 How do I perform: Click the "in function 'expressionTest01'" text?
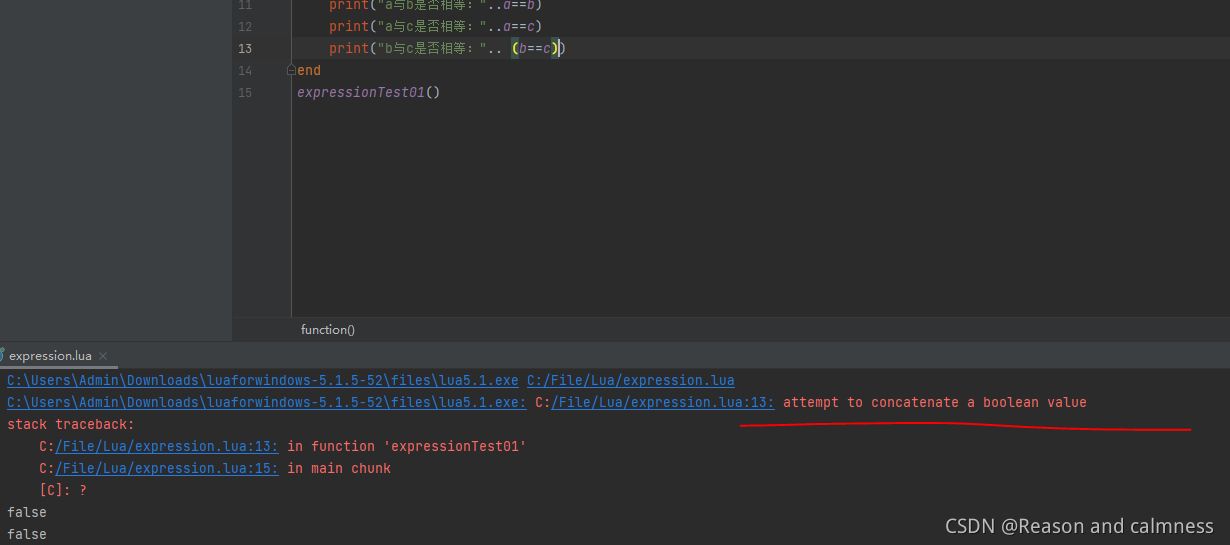point(407,446)
